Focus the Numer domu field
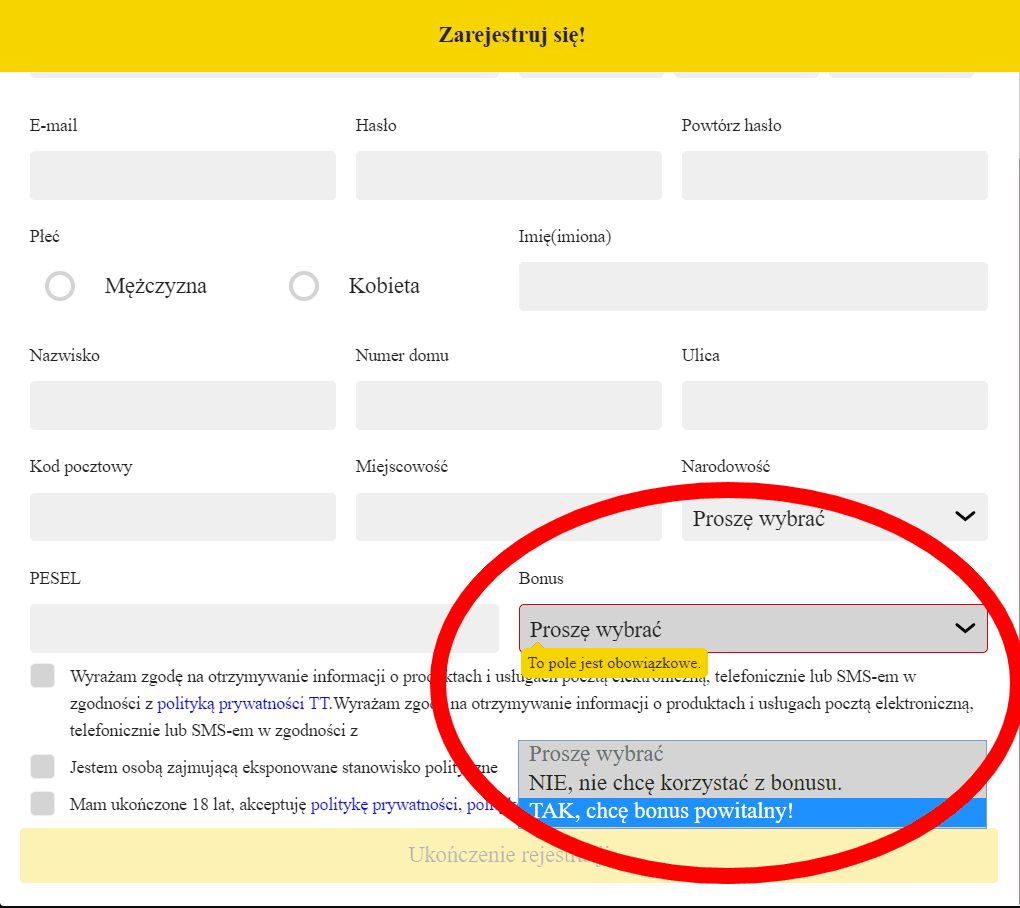 509,405
